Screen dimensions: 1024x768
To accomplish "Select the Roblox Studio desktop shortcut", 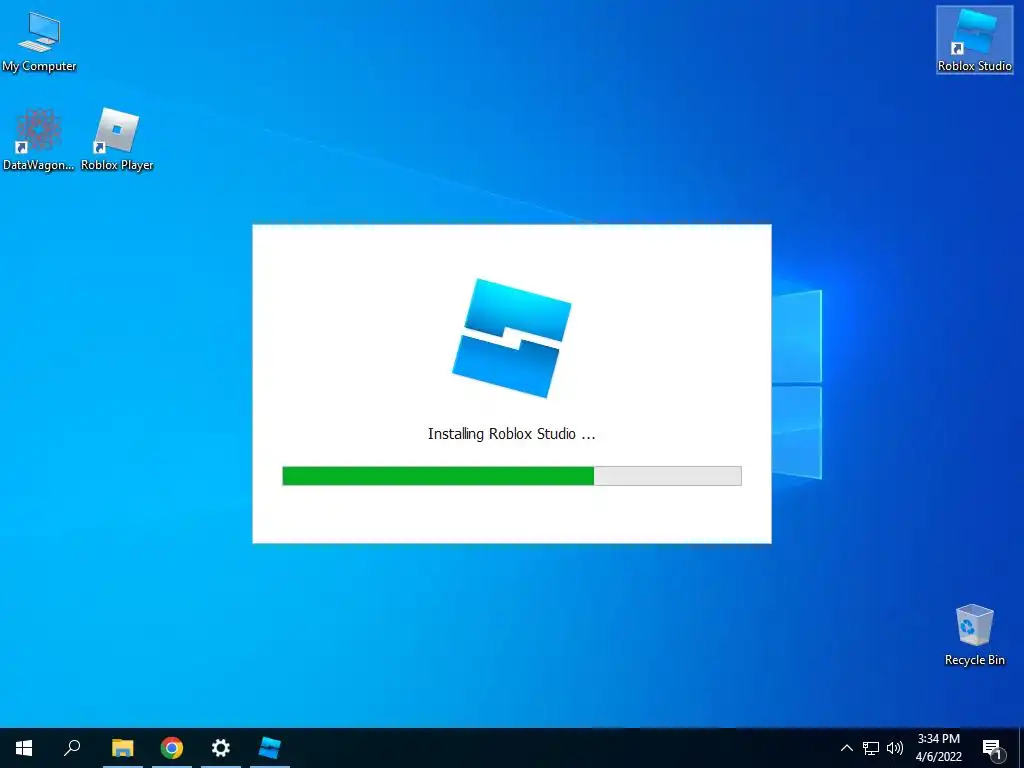I will tap(974, 40).
